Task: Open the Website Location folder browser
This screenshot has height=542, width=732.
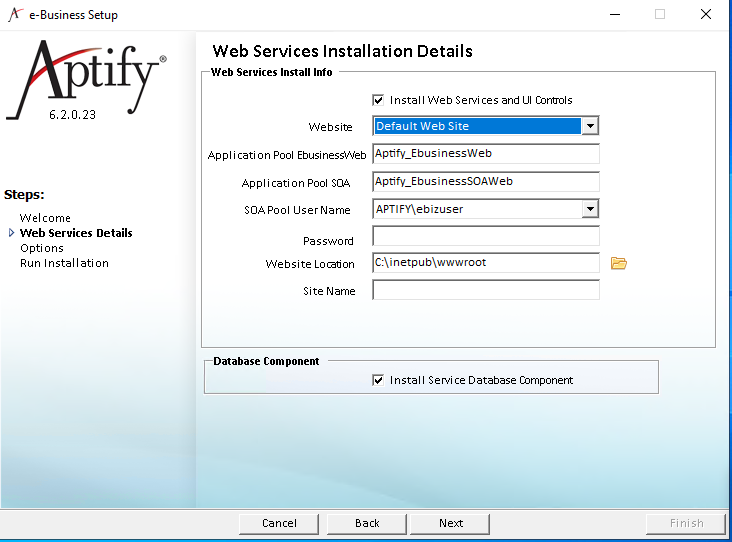Action: (x=619, y=263)
